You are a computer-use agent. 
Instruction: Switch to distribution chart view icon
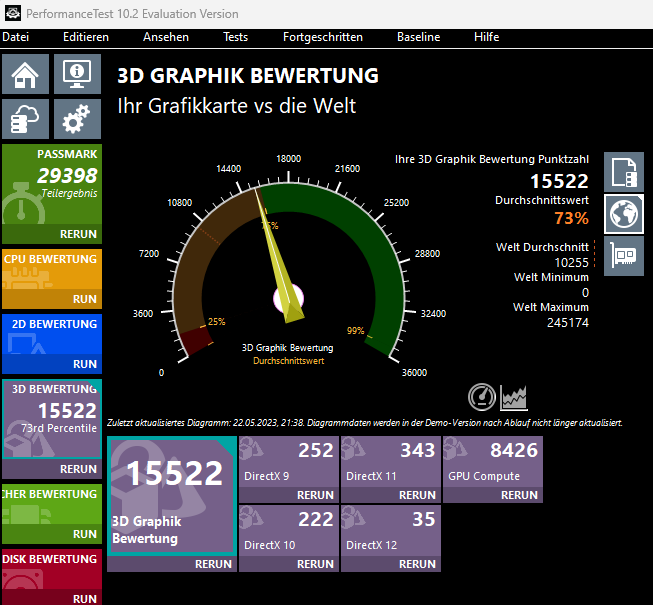pyautogui.click(x=514, y=397)
